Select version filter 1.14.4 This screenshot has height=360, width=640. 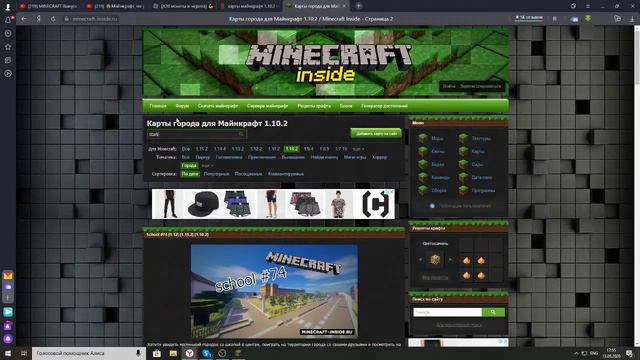[220, 149]
